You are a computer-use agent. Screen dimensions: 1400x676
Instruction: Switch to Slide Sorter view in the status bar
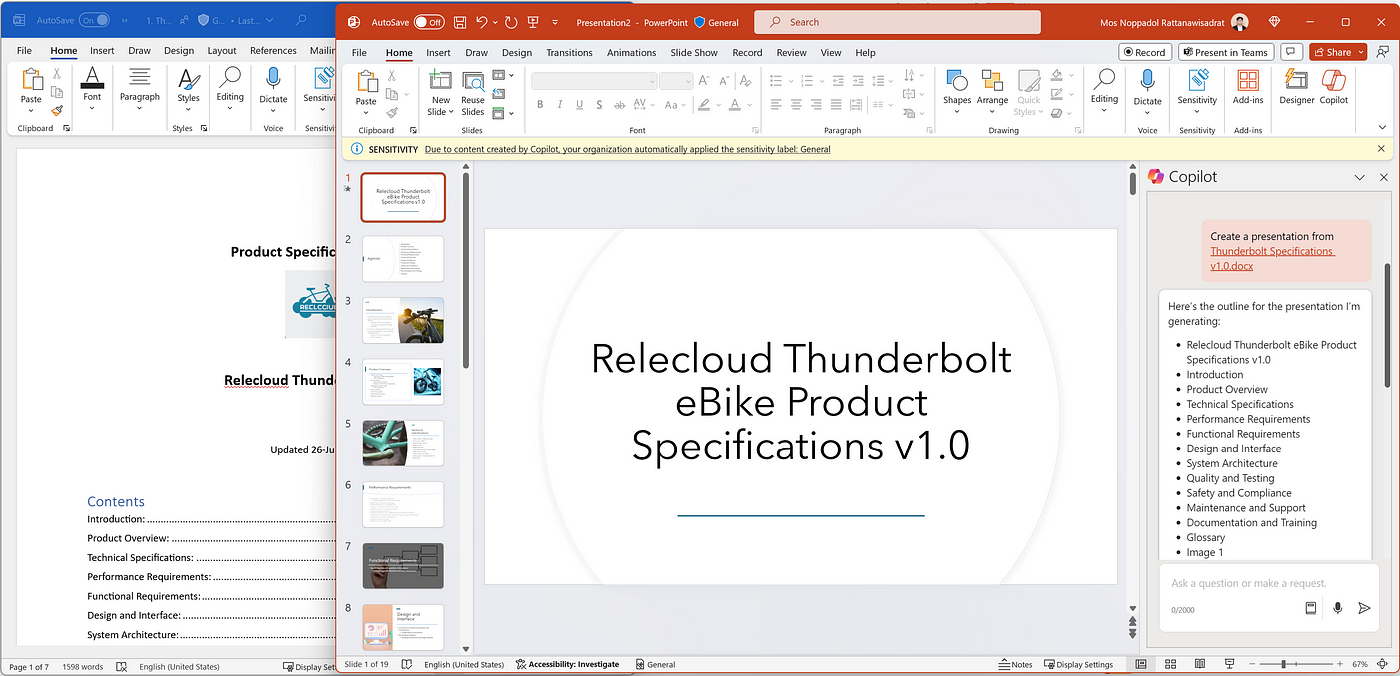(1170, 664)
